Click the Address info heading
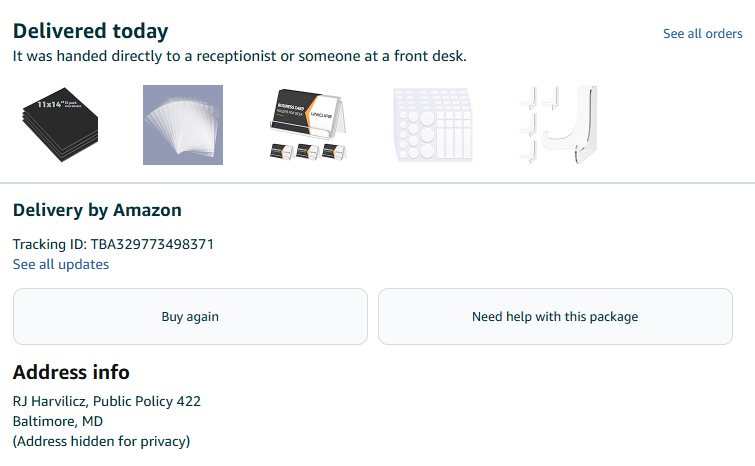 coord(71,372)
